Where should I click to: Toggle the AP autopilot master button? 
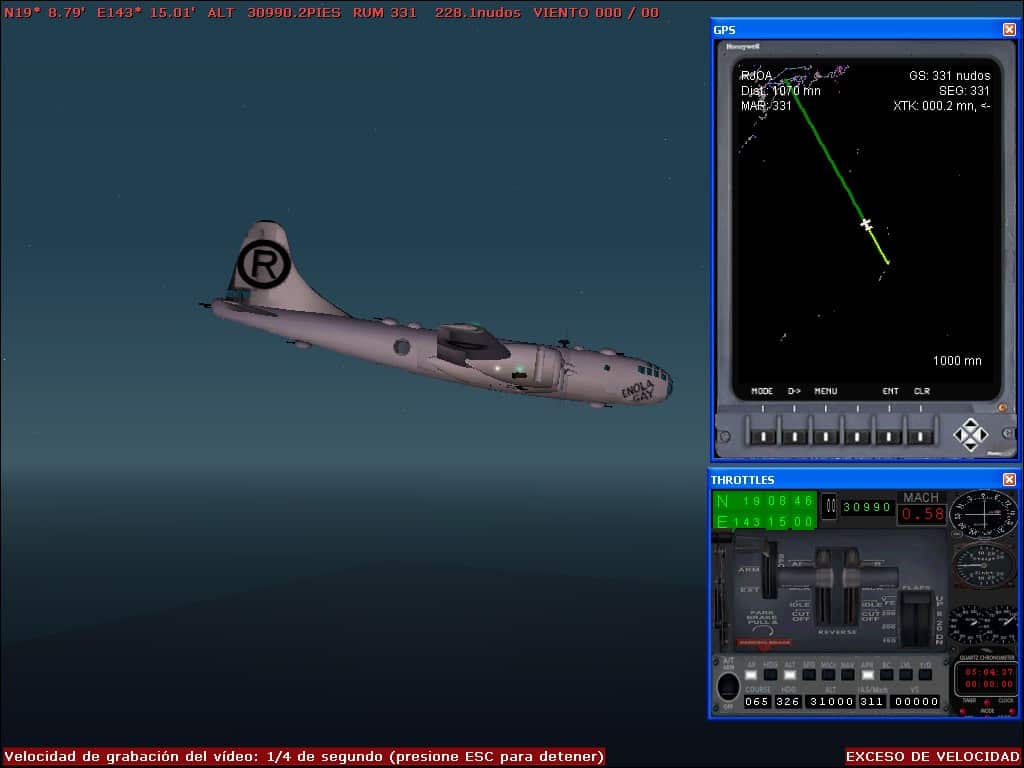pos(751,675)
